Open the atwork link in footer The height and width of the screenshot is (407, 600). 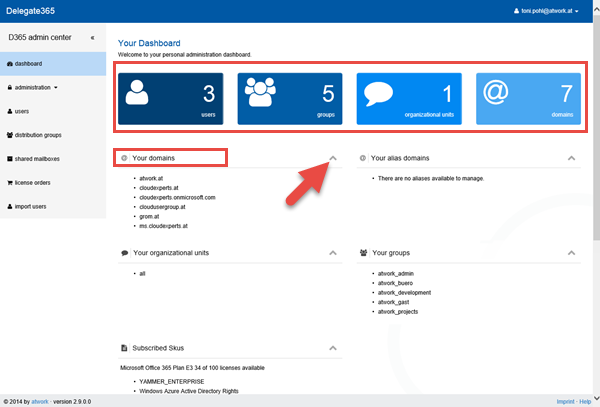pos(40,402)
